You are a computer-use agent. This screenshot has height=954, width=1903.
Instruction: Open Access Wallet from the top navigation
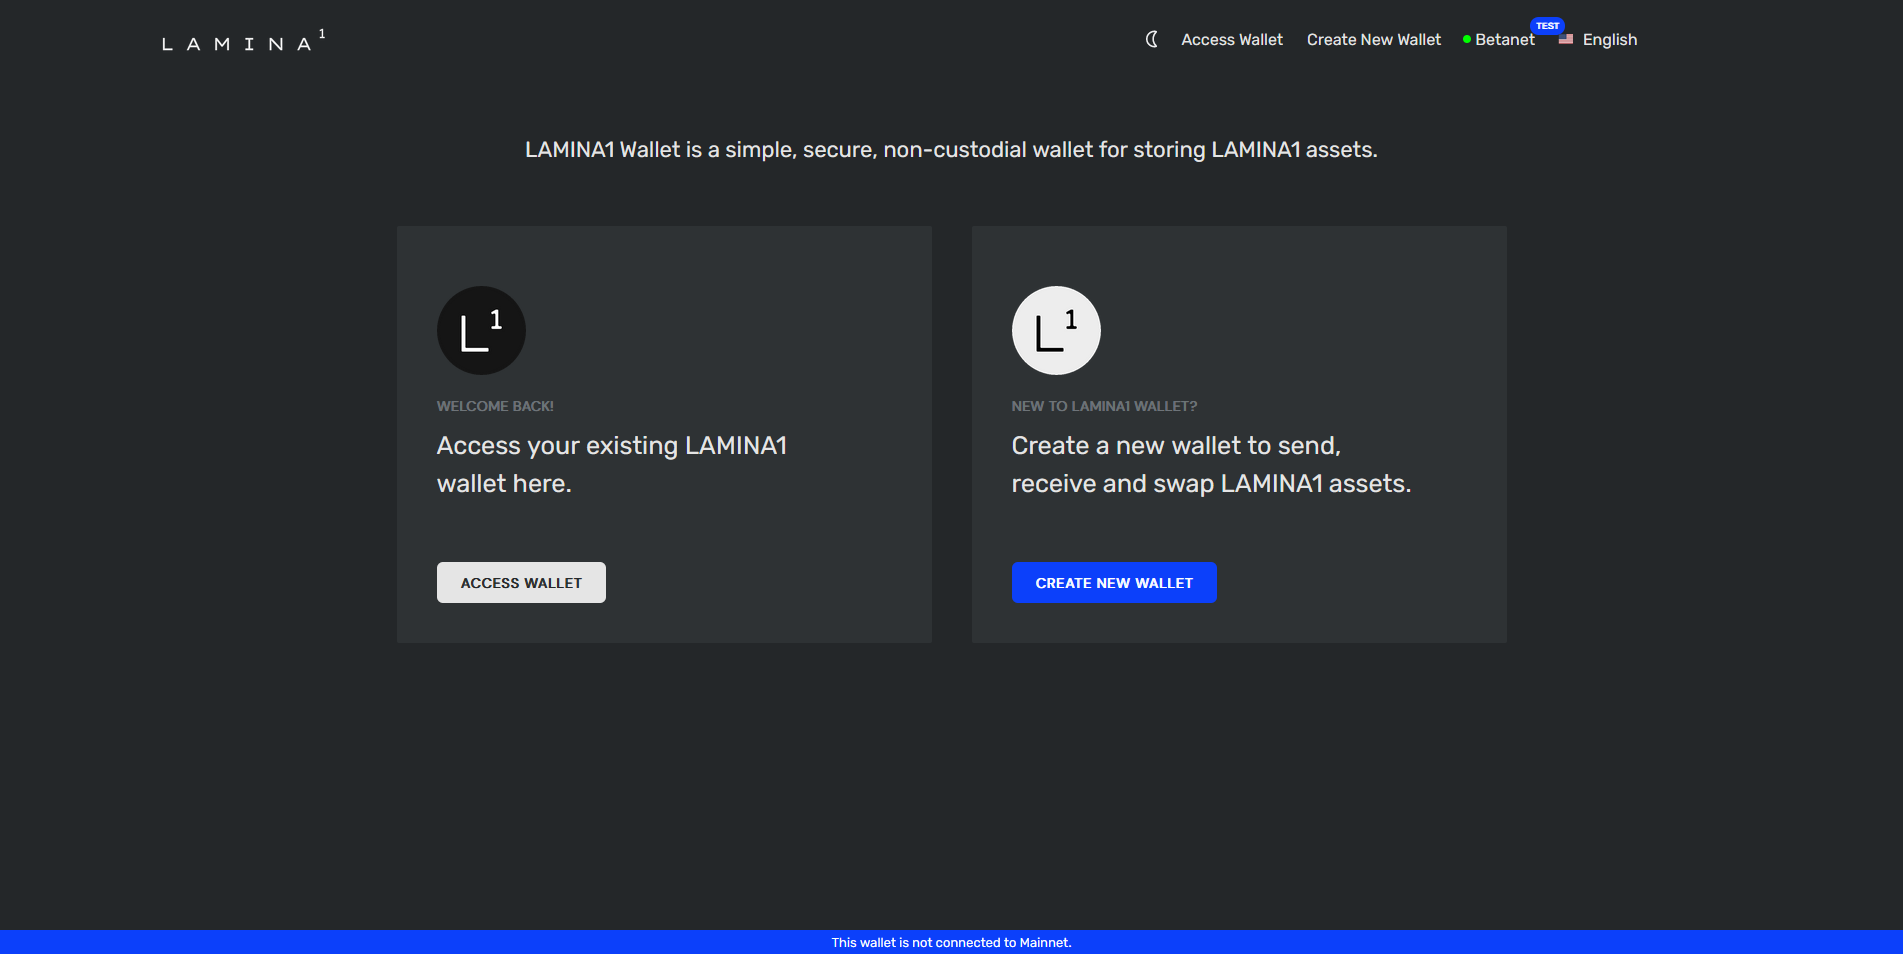(x=1231, y=40)
